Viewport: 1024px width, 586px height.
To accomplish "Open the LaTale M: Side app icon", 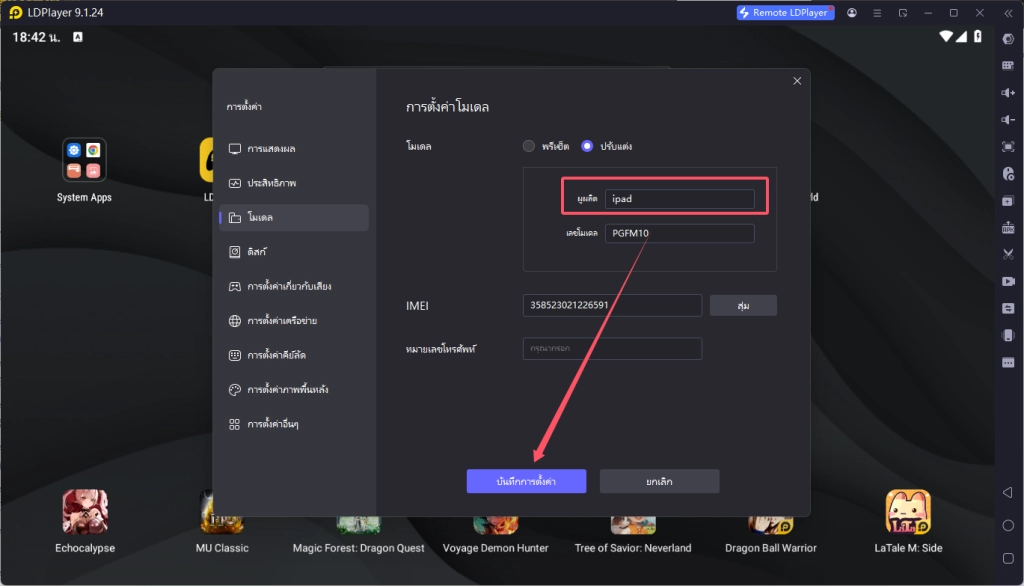I will point(908,512).
